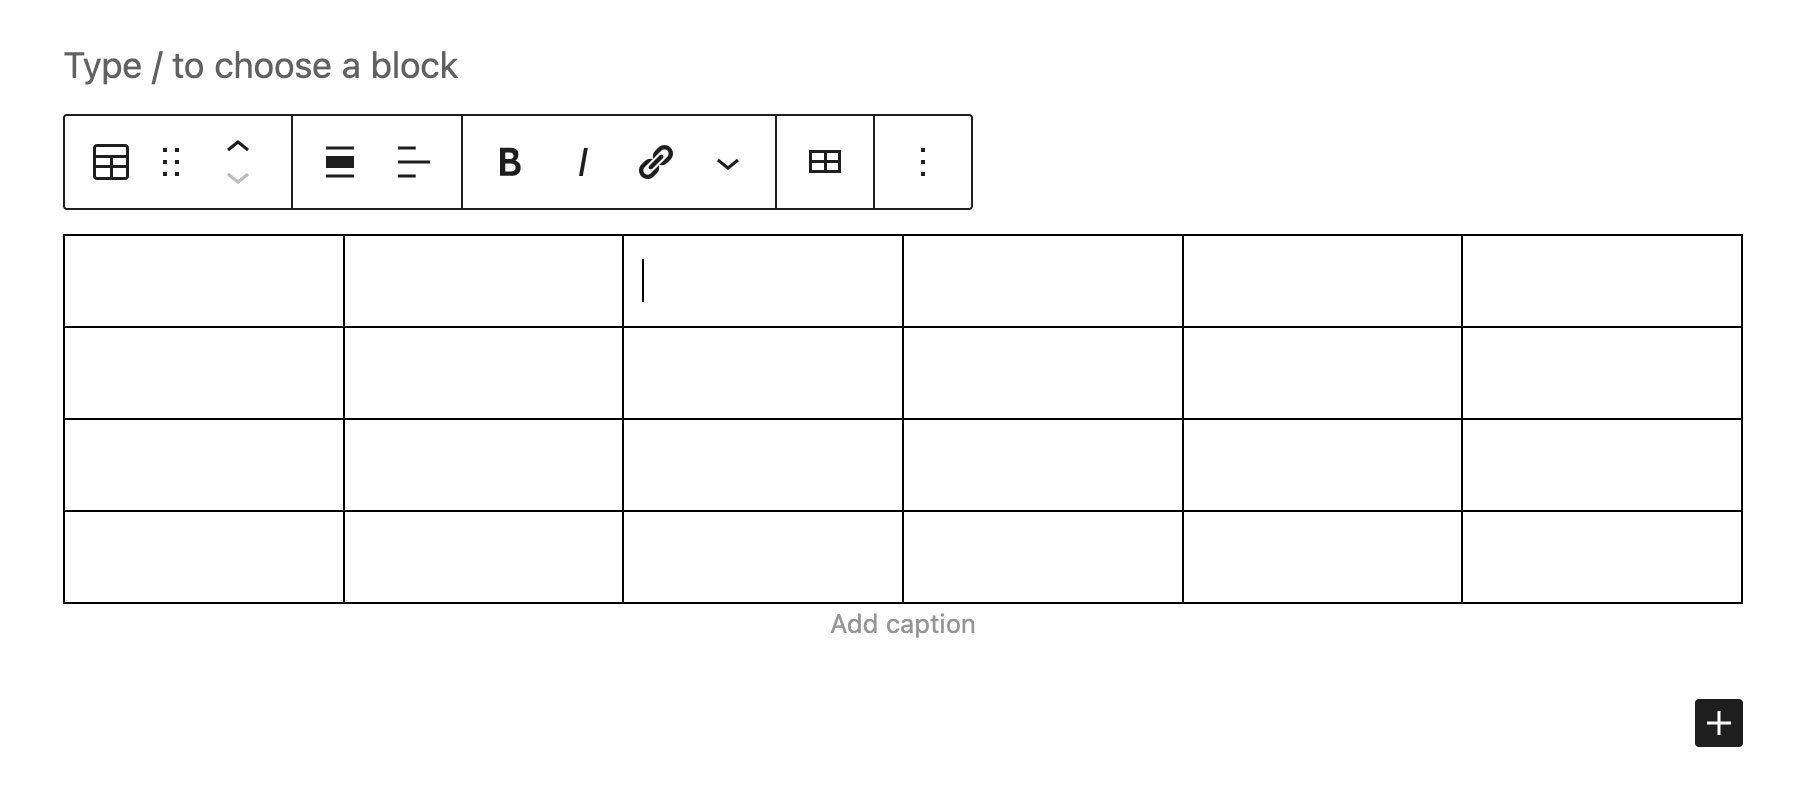Click the drag handle dots icon
Image resolution: width=1816 pixels, height=806 pixels.
(x=171, y=162)
